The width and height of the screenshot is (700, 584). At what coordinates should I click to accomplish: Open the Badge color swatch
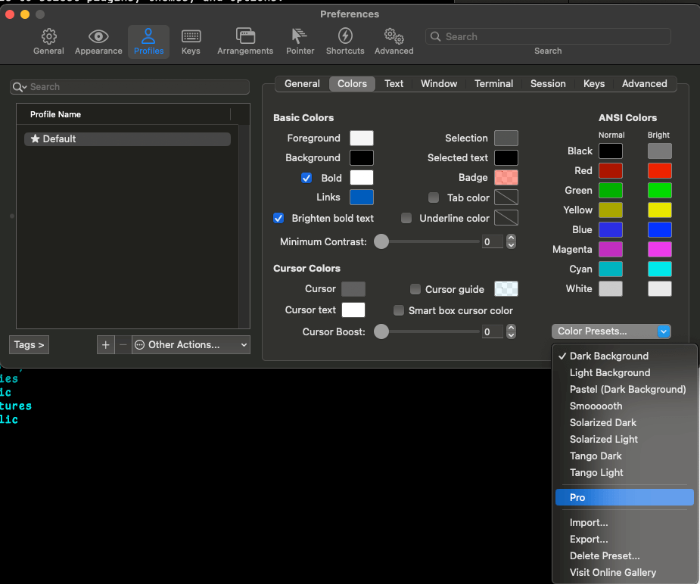click(506, 178)
